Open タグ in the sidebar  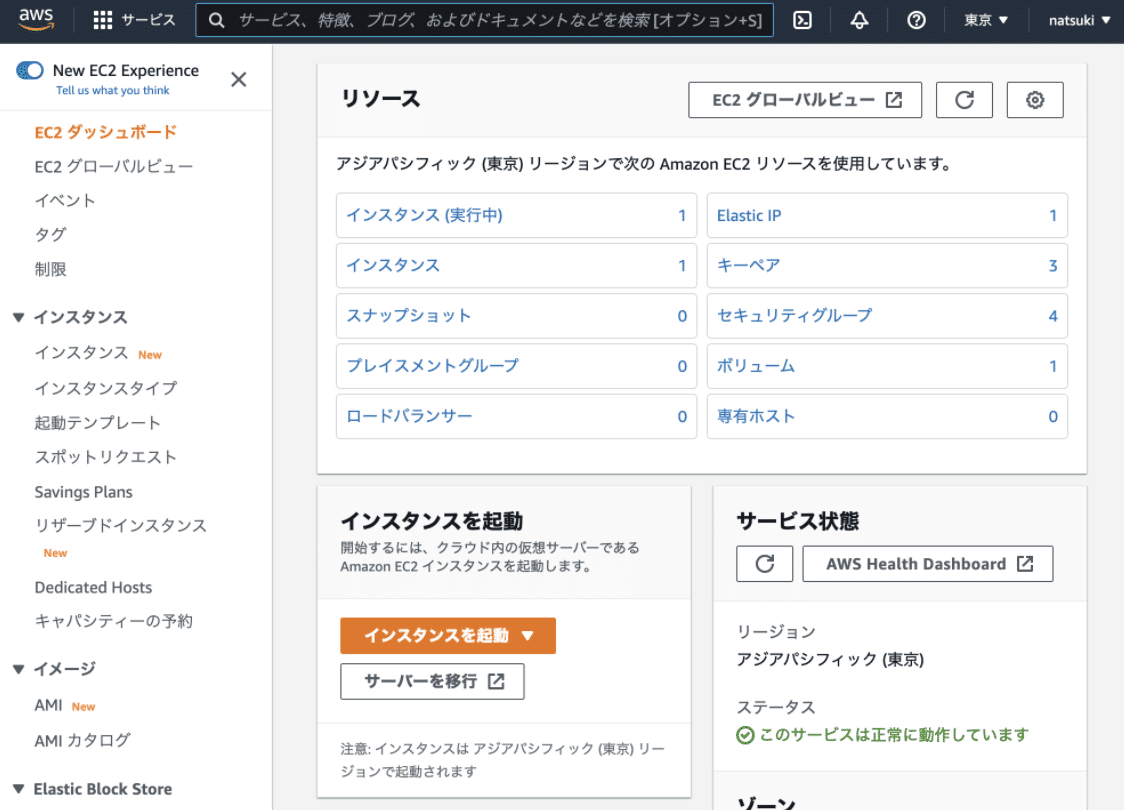50,234
